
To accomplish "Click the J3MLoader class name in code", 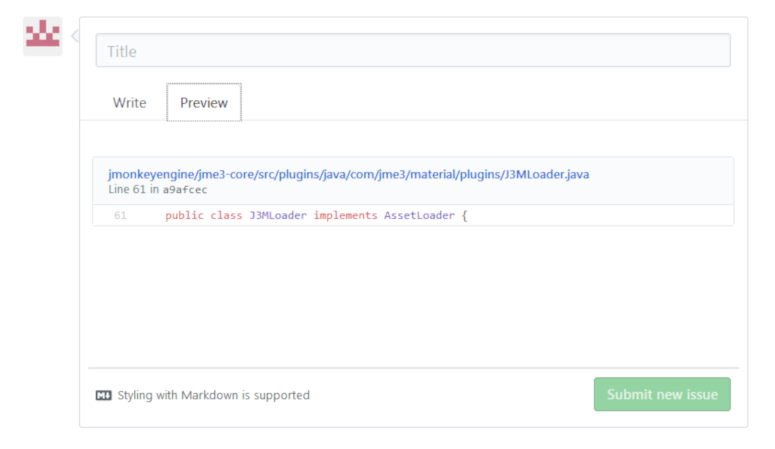I will (x=278, y=215).
